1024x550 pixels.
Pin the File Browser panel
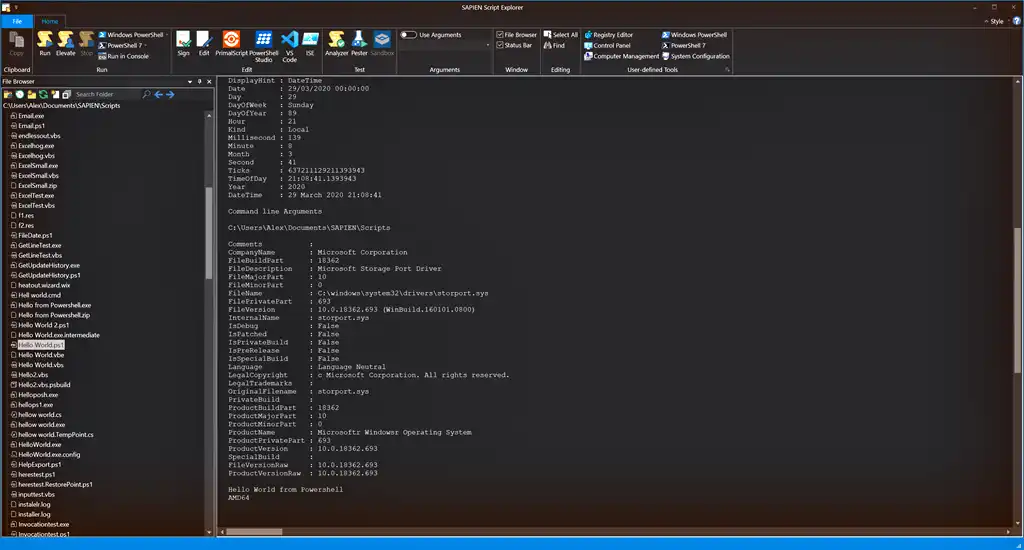click(200, 82)
